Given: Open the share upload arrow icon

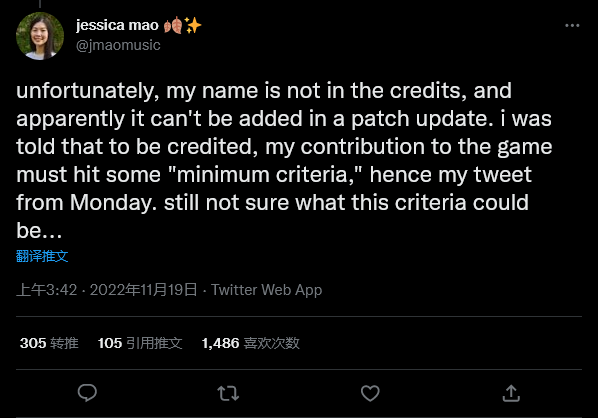Looking at the screenshot, I should point(511,393).
